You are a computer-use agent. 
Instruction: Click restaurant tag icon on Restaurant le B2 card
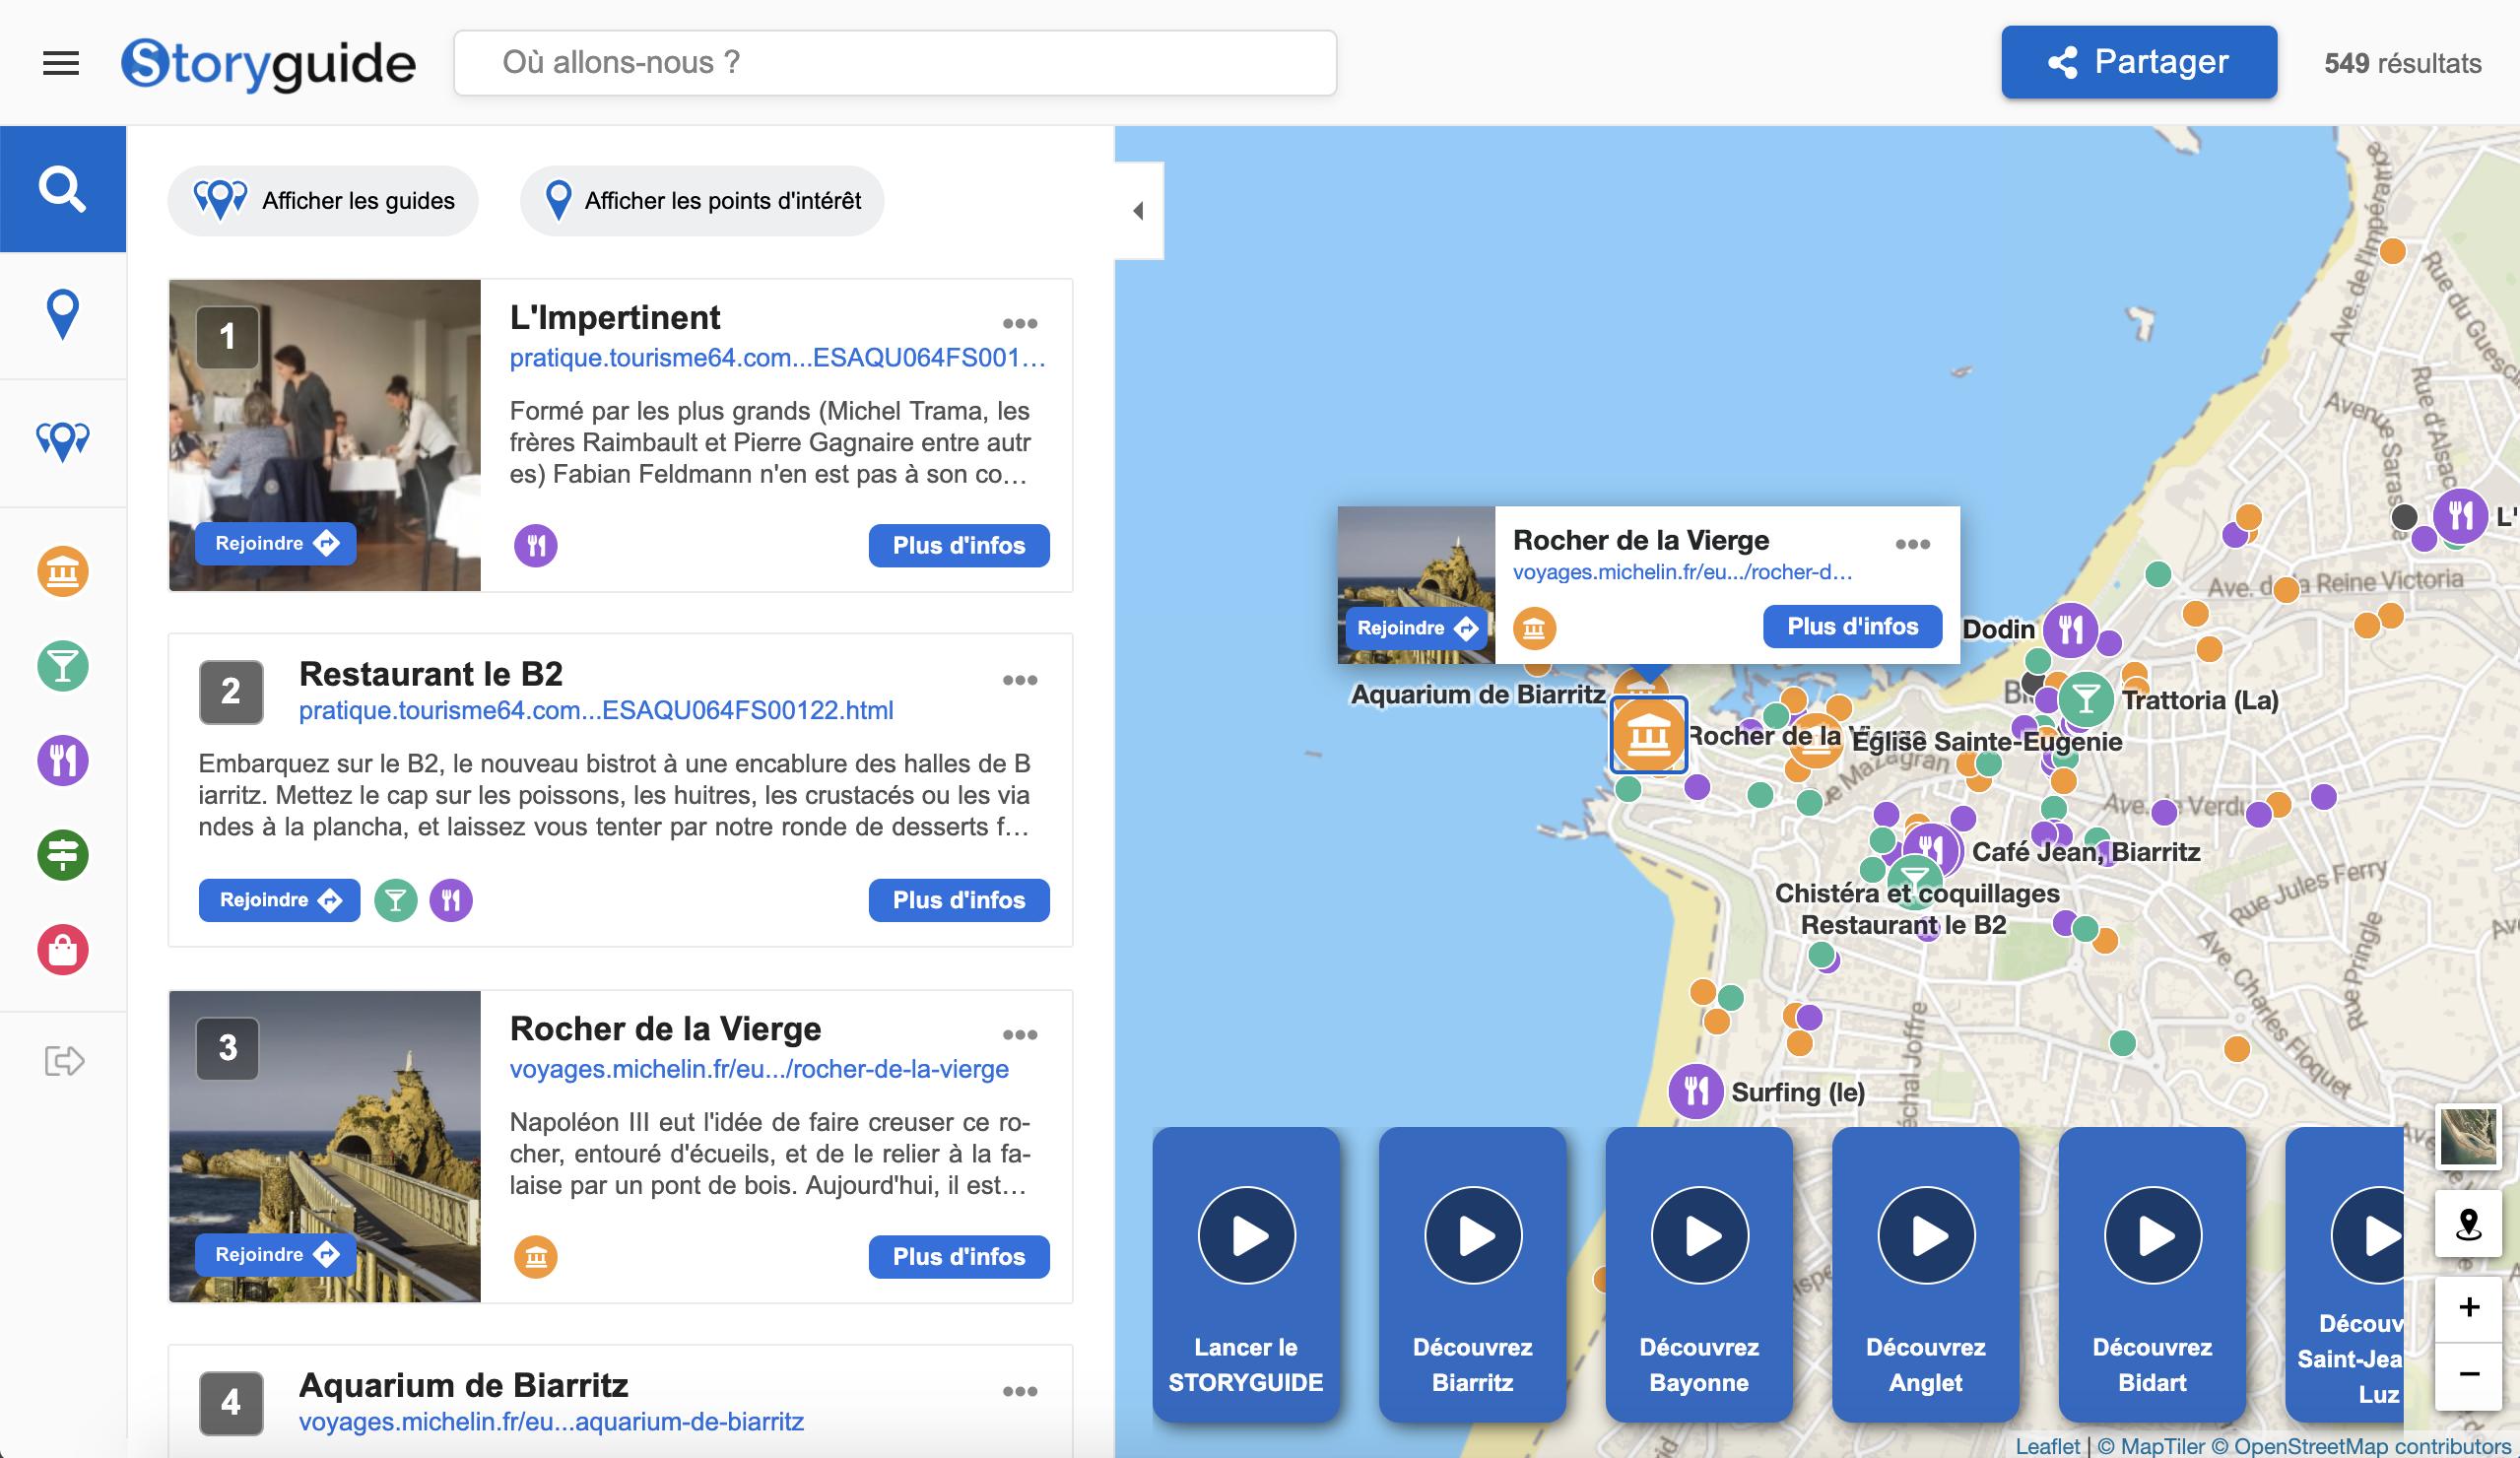pos(451,901)
